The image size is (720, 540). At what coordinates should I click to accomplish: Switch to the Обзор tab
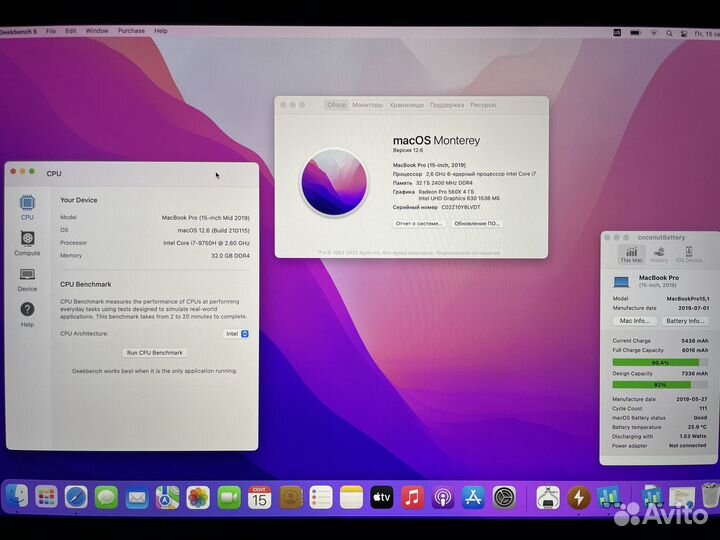337,105
